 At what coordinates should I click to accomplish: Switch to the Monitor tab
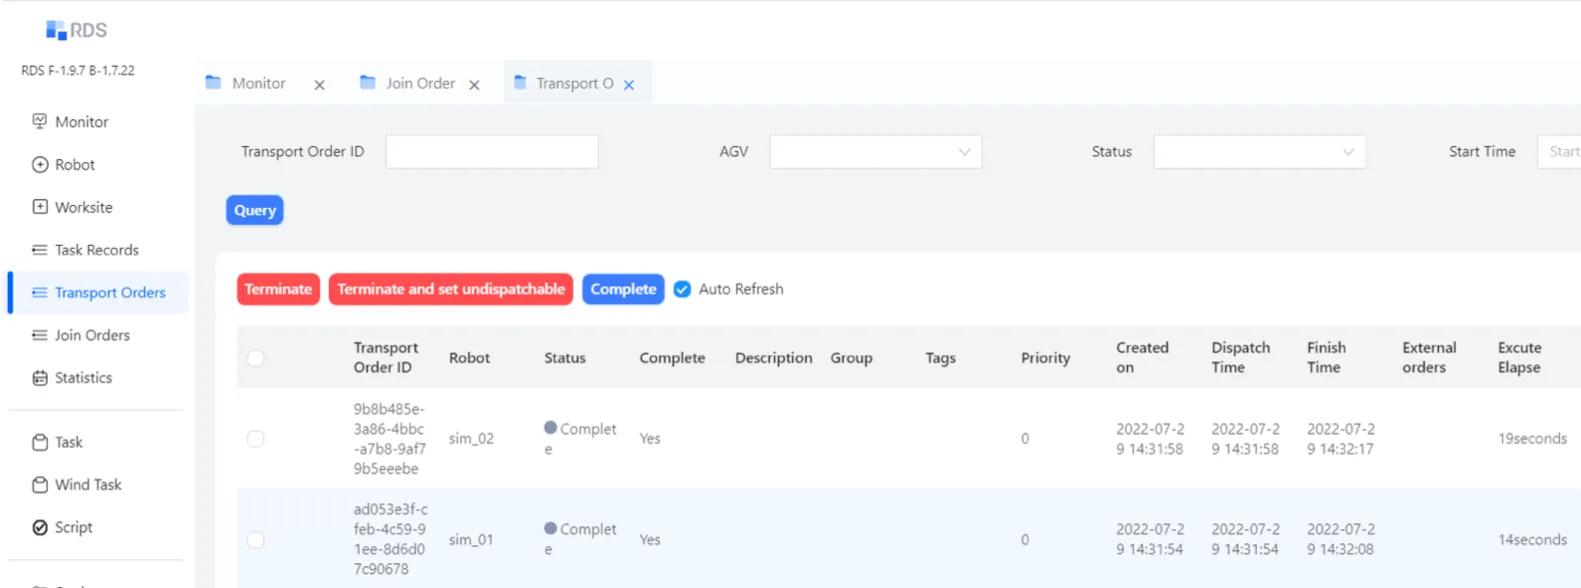click(259, 83)
